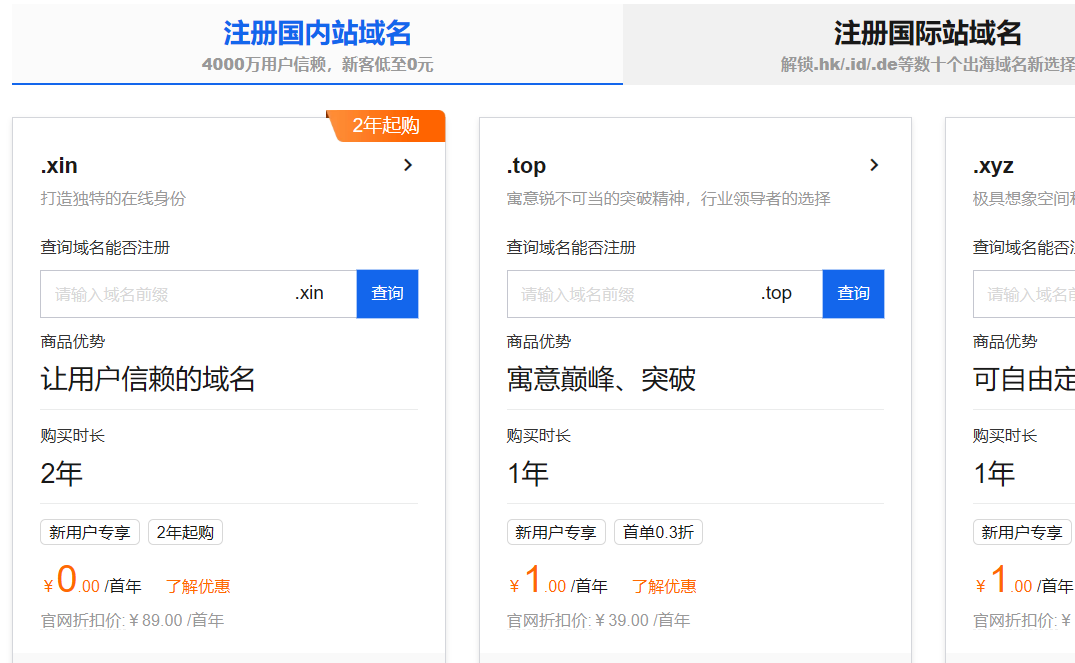Open 了解优惠 link on .xin card

198,586
